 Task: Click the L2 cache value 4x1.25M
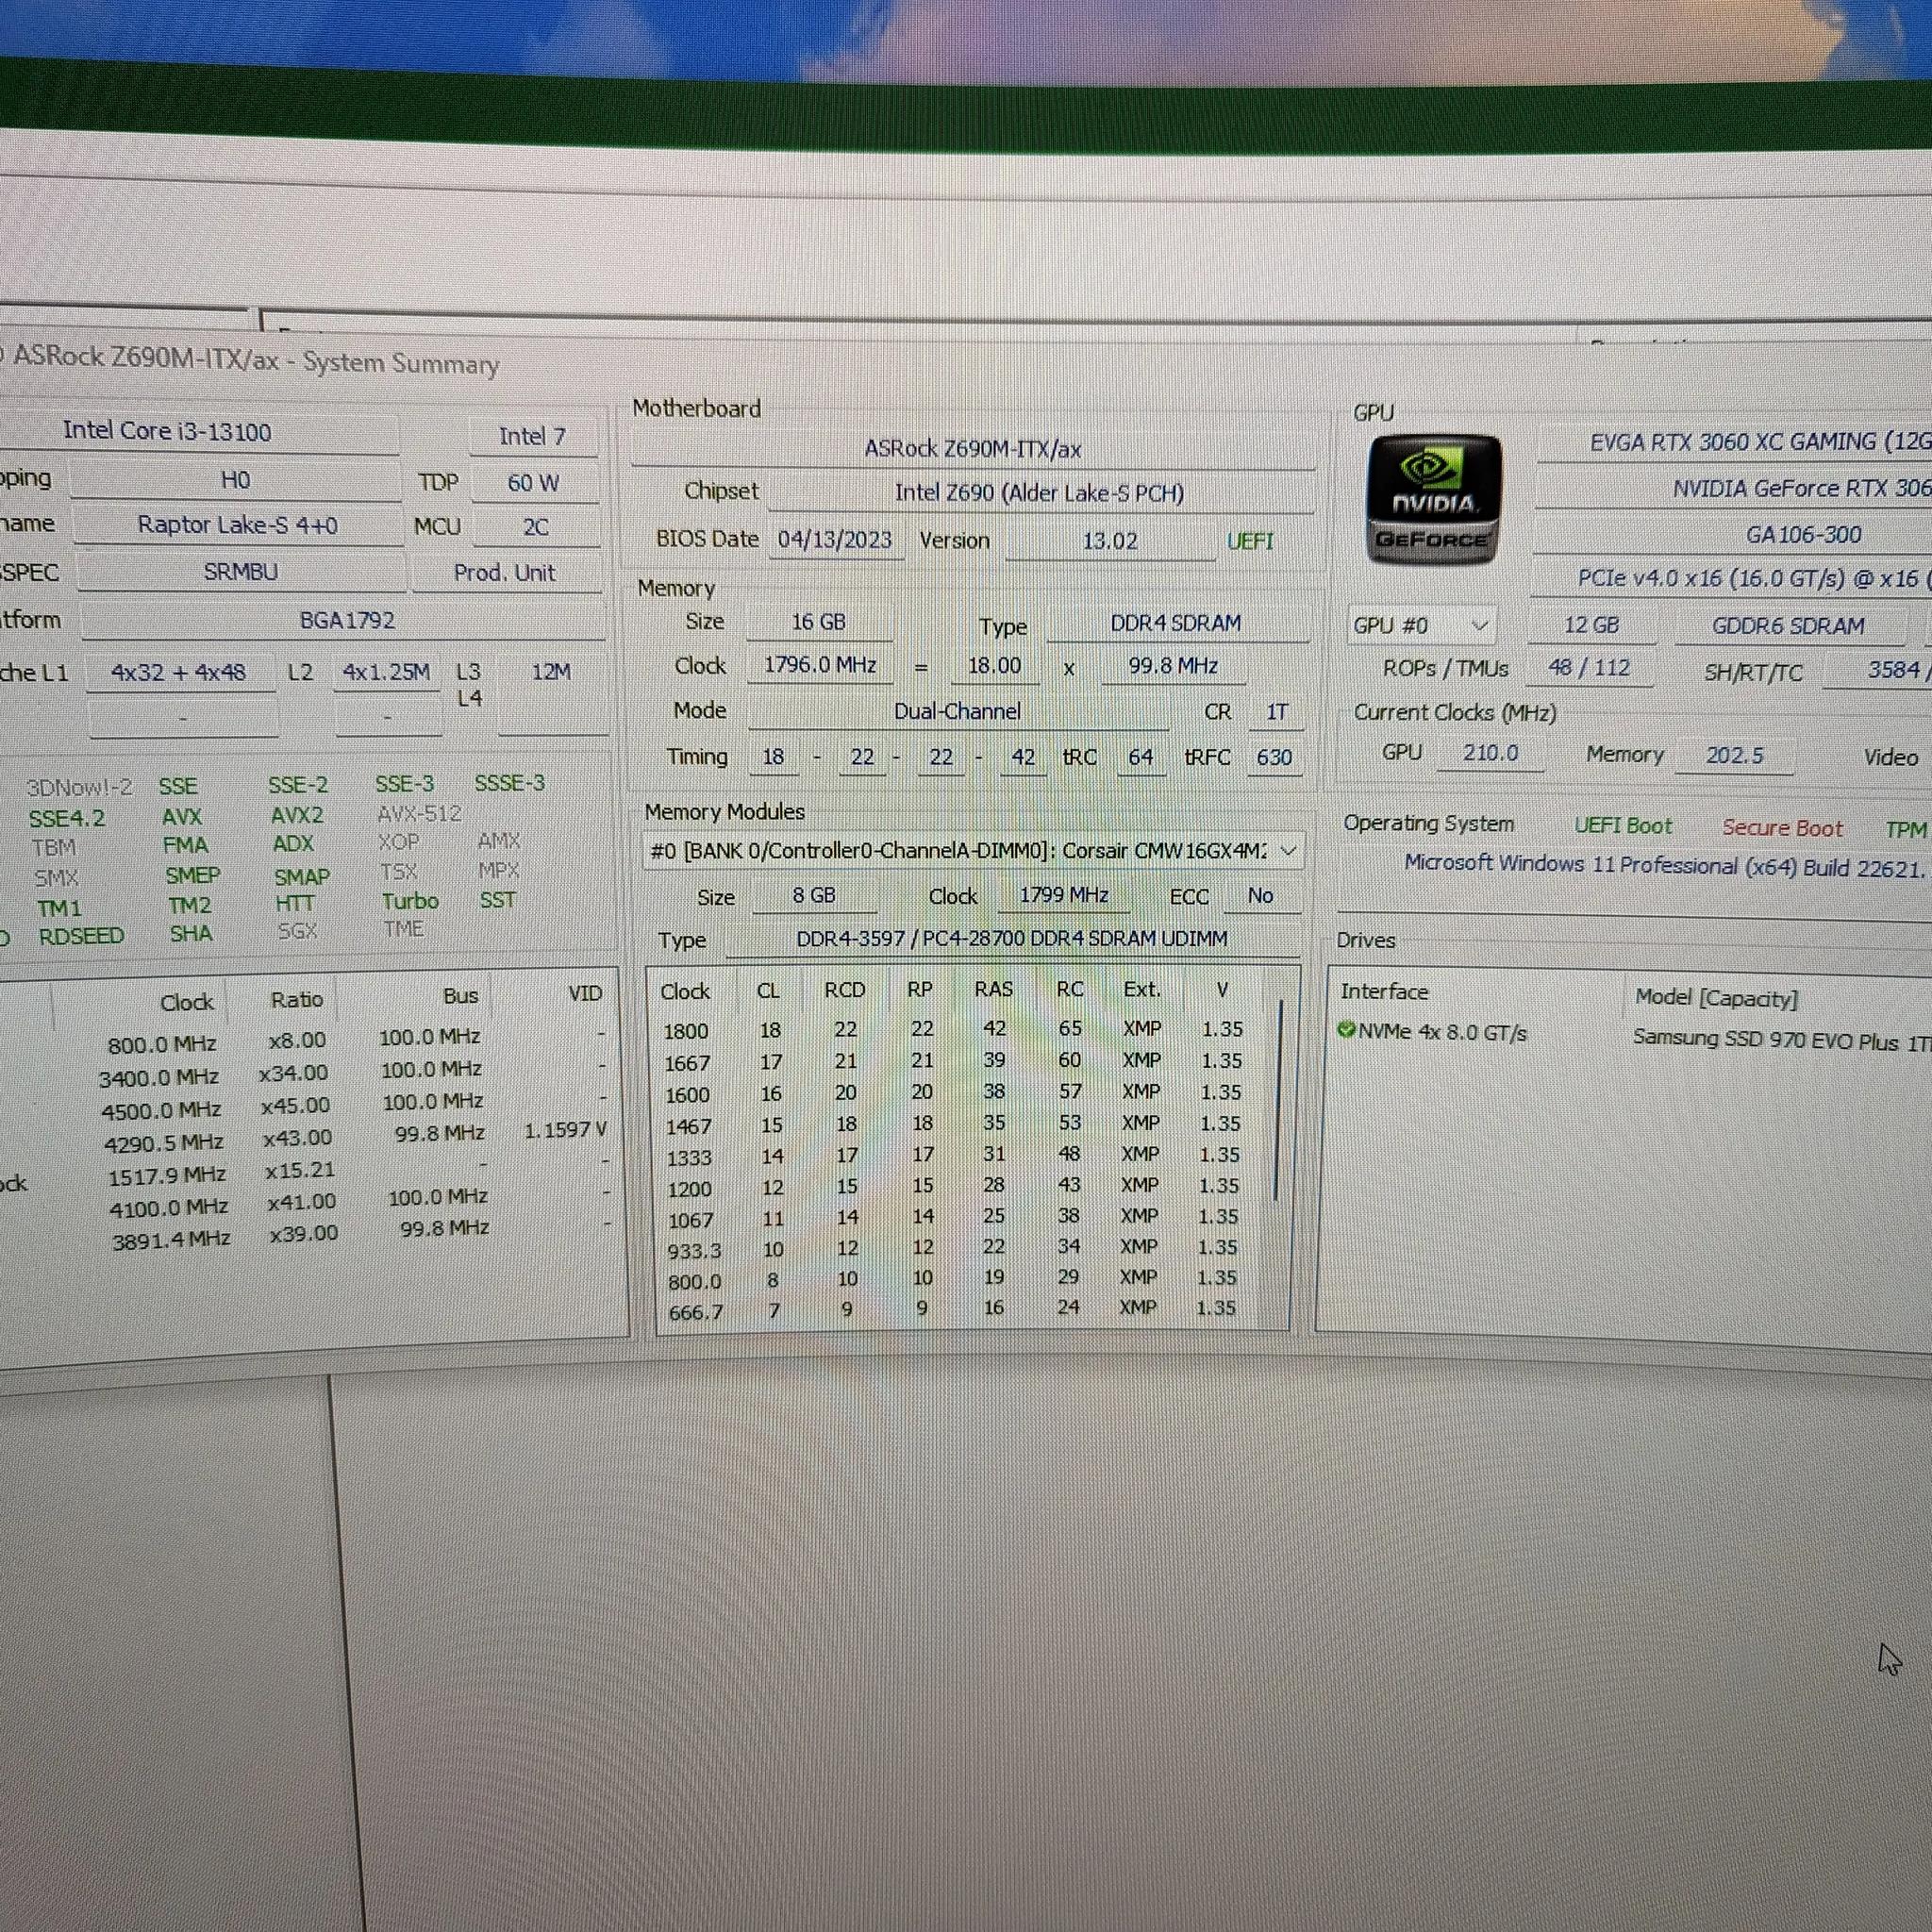(386, 672)
